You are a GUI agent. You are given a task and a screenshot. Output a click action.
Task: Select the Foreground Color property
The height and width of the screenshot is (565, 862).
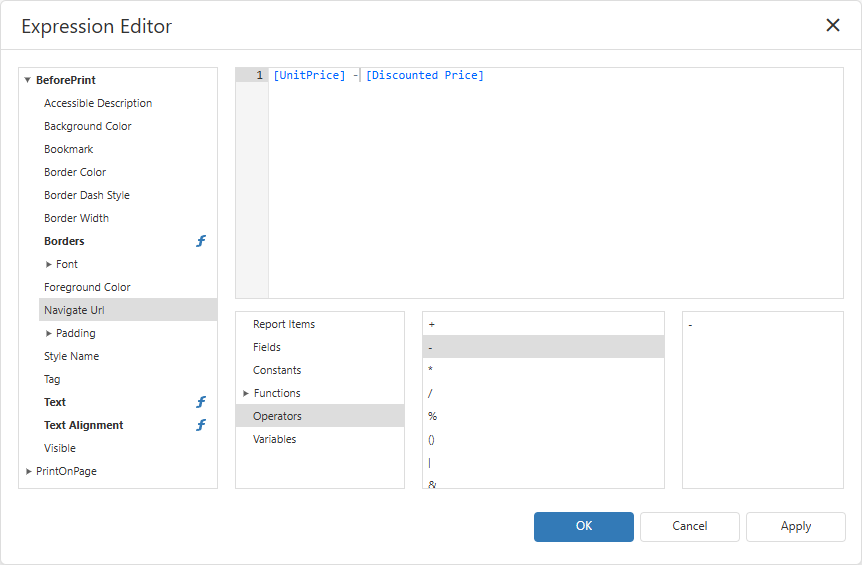(x=128, y=287)
